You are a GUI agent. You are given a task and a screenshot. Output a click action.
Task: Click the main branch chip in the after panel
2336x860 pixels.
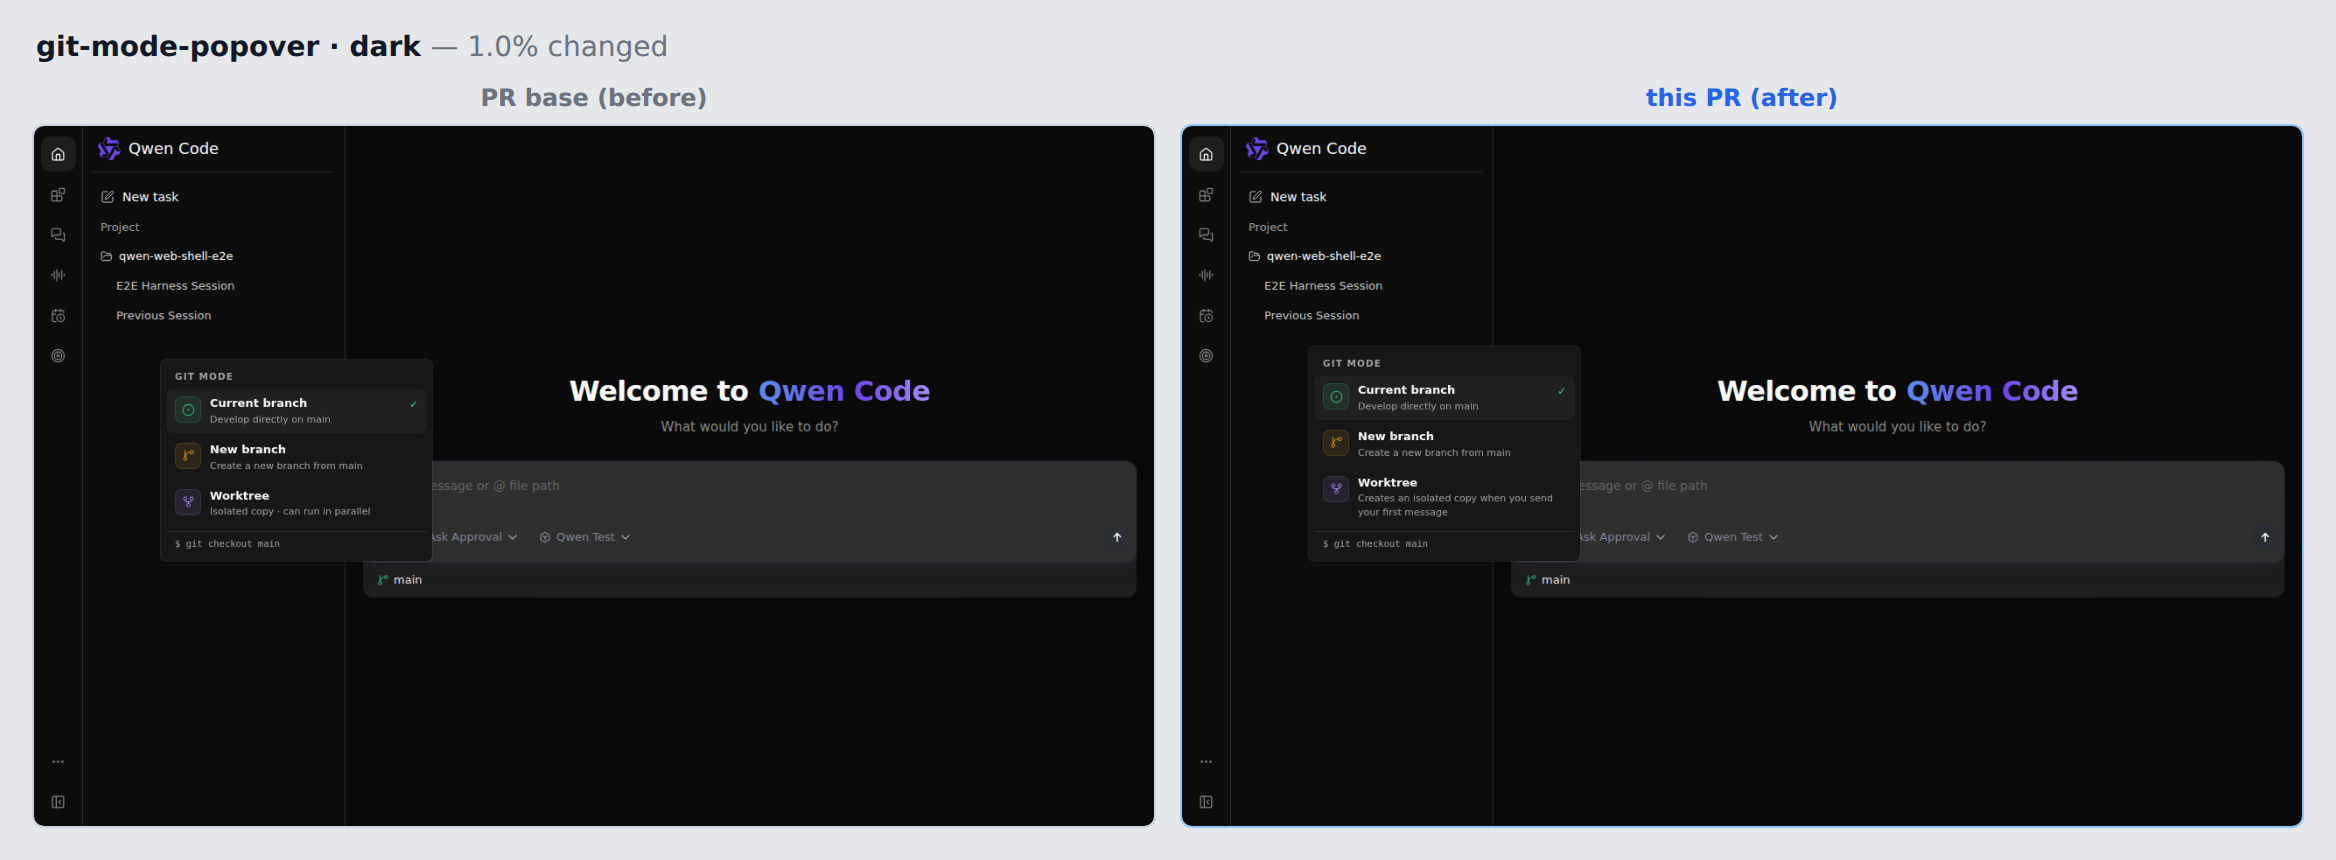(1548, 580)
